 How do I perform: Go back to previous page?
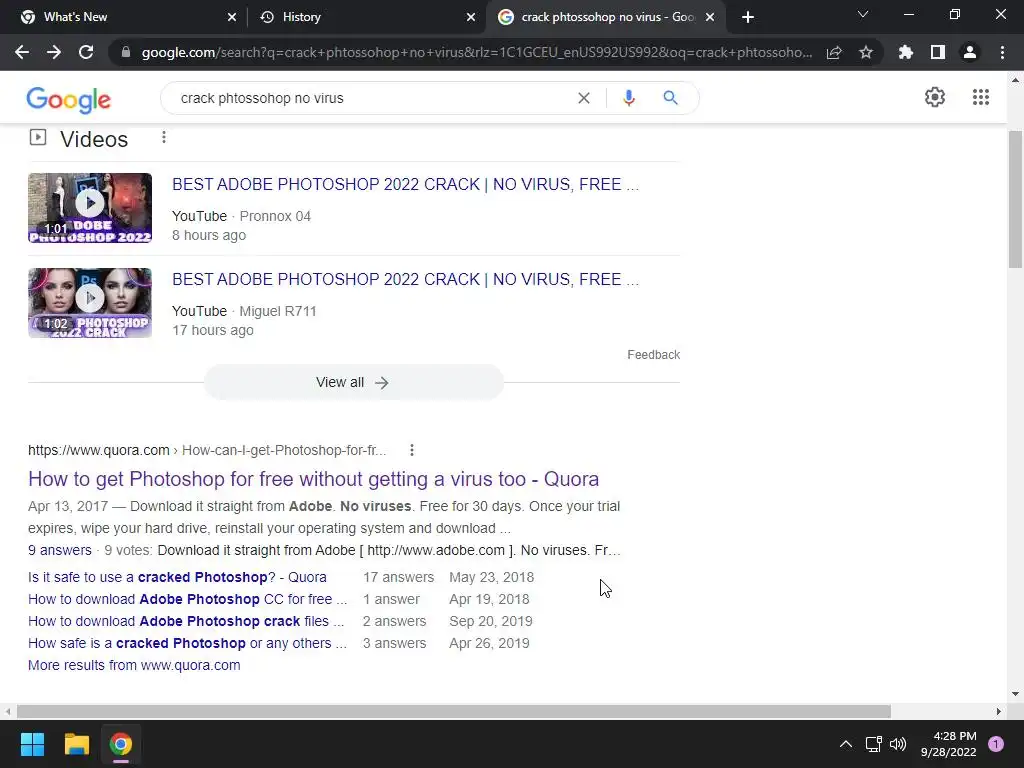coord(22,52)
